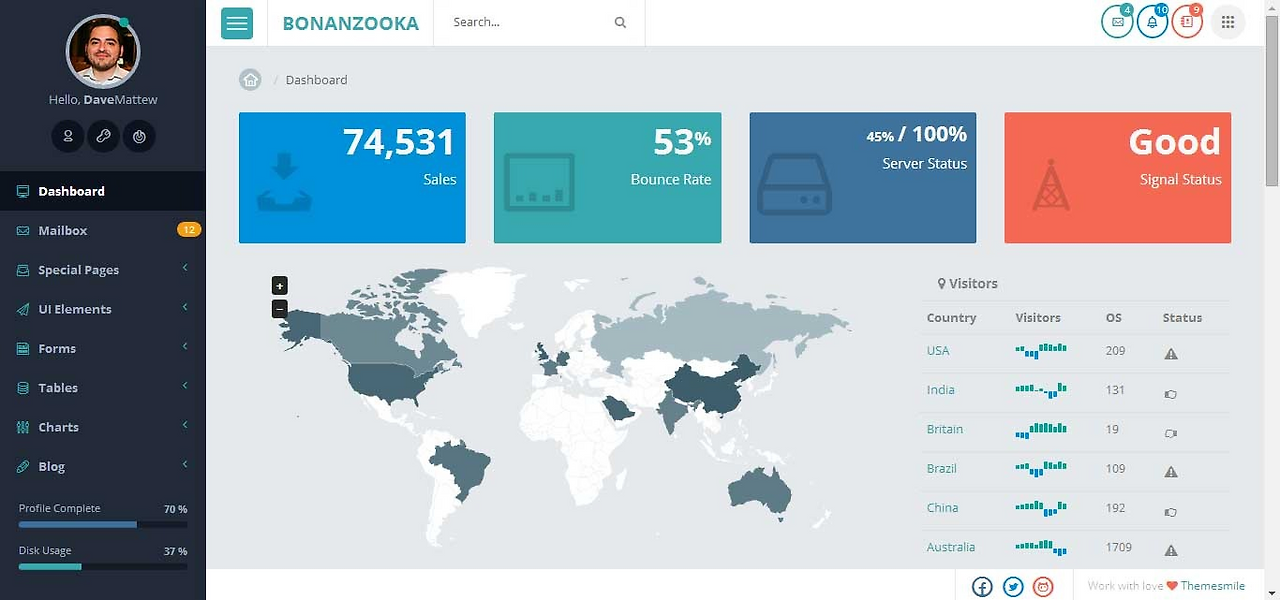Click the tower icon on Signal Status card
Viewport: 1280px width, 600px height.
[x=1050, y=185]
